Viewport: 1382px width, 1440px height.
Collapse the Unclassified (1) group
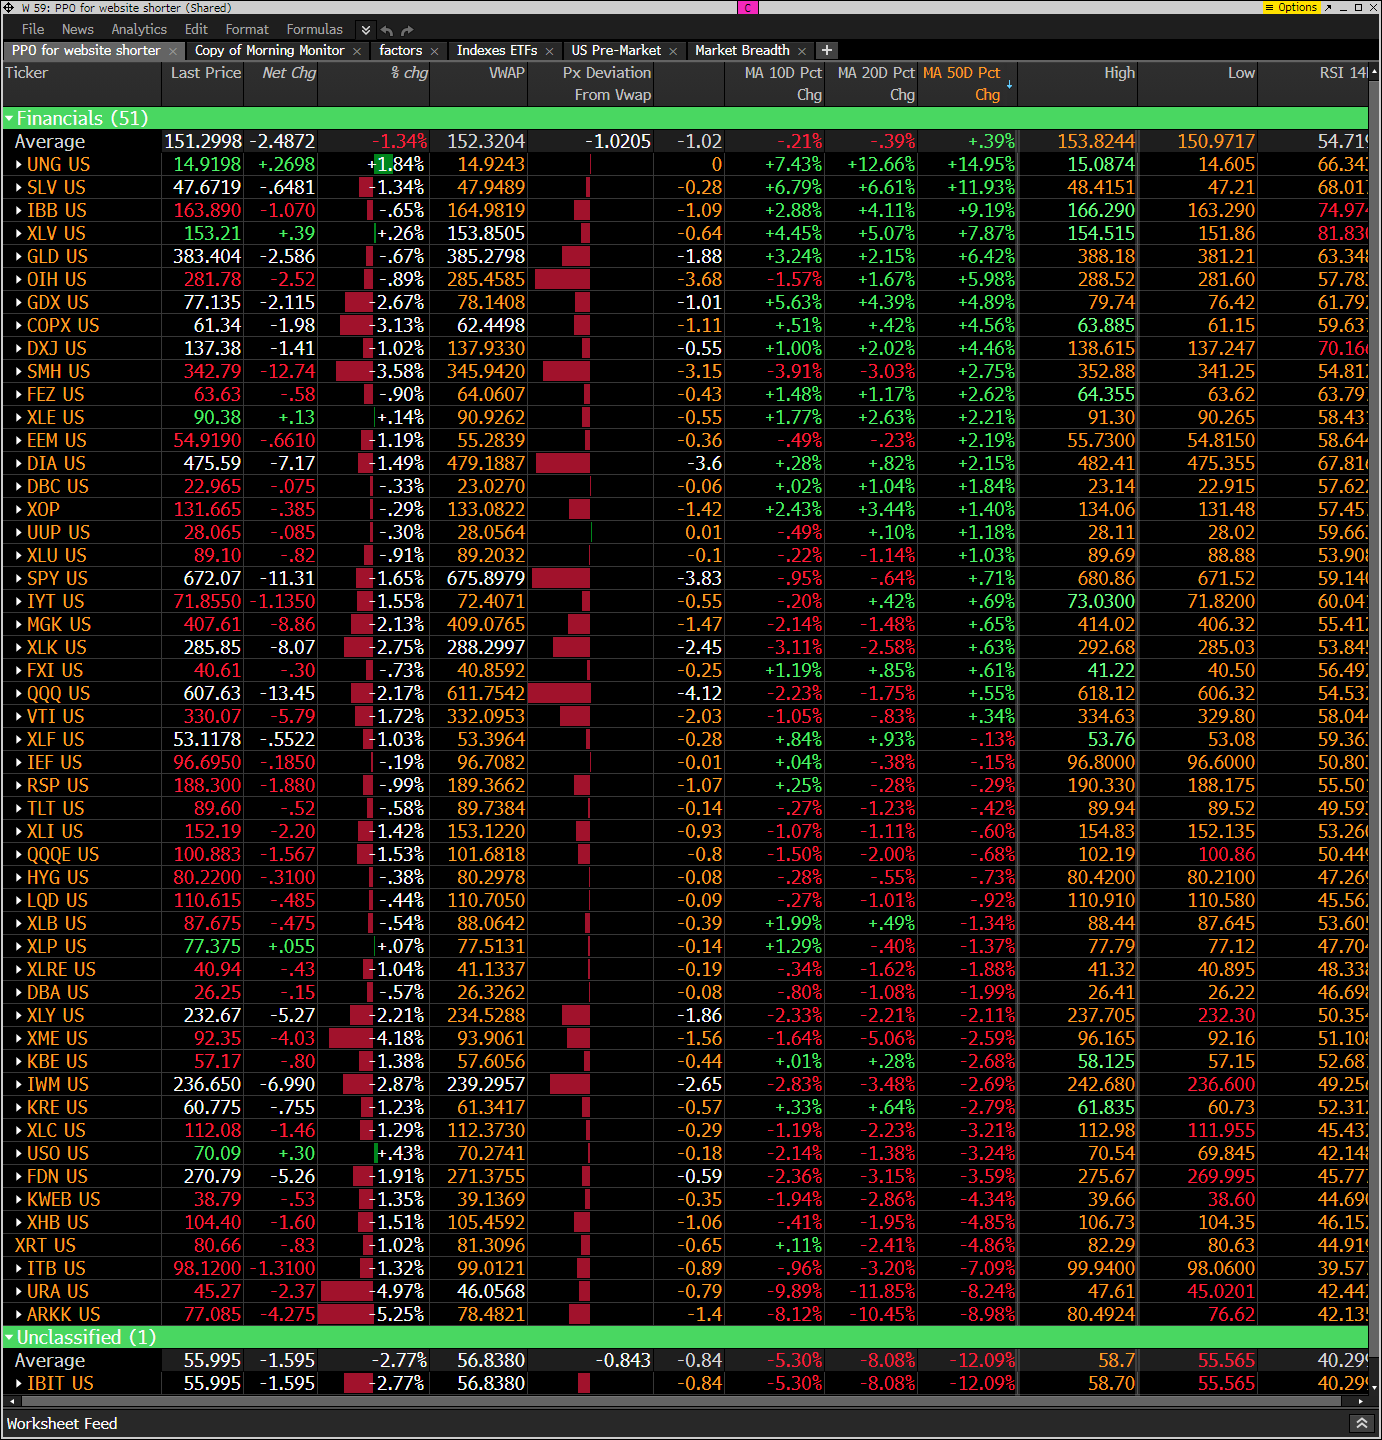pyautogui.click(x=9, y=1338)
